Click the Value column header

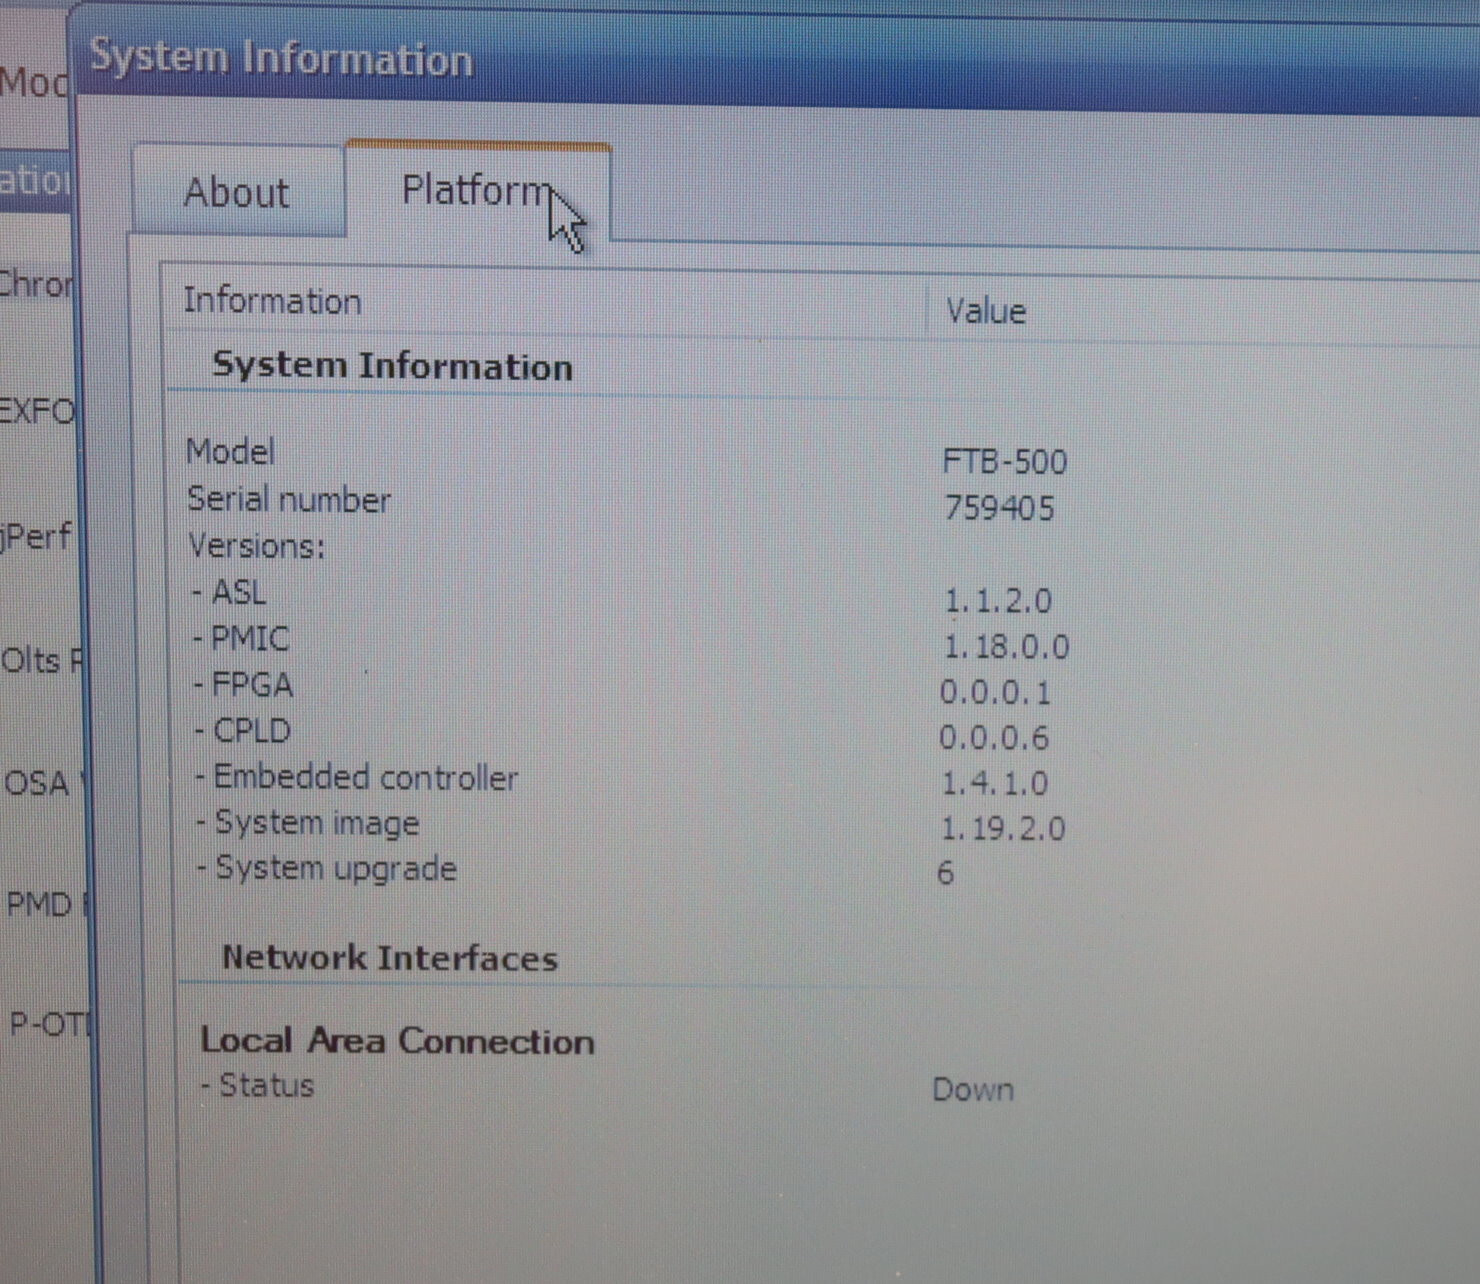[986, 311]
